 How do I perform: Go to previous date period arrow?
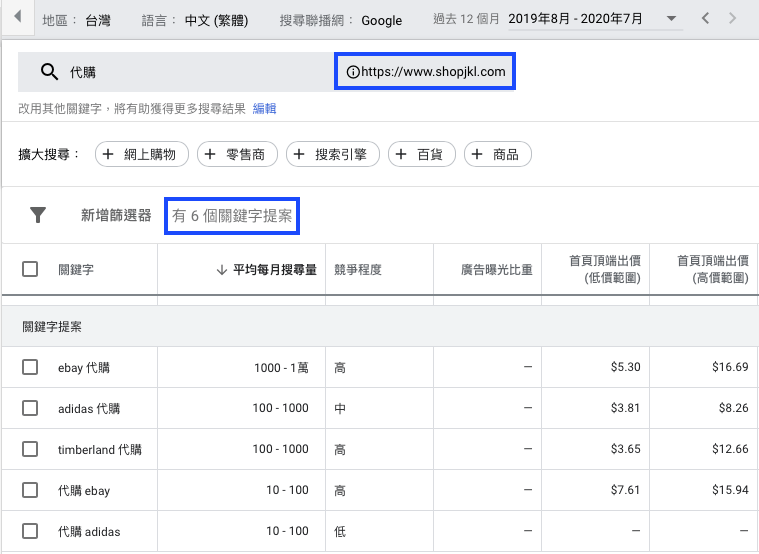point(707,19)
